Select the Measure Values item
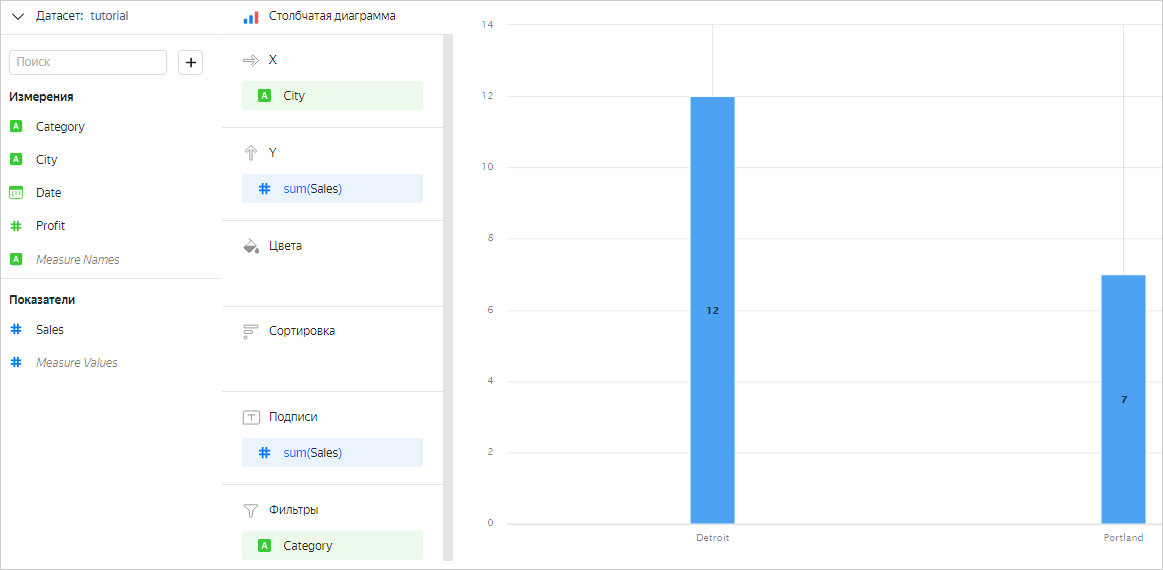 click(x=76, y=362)
